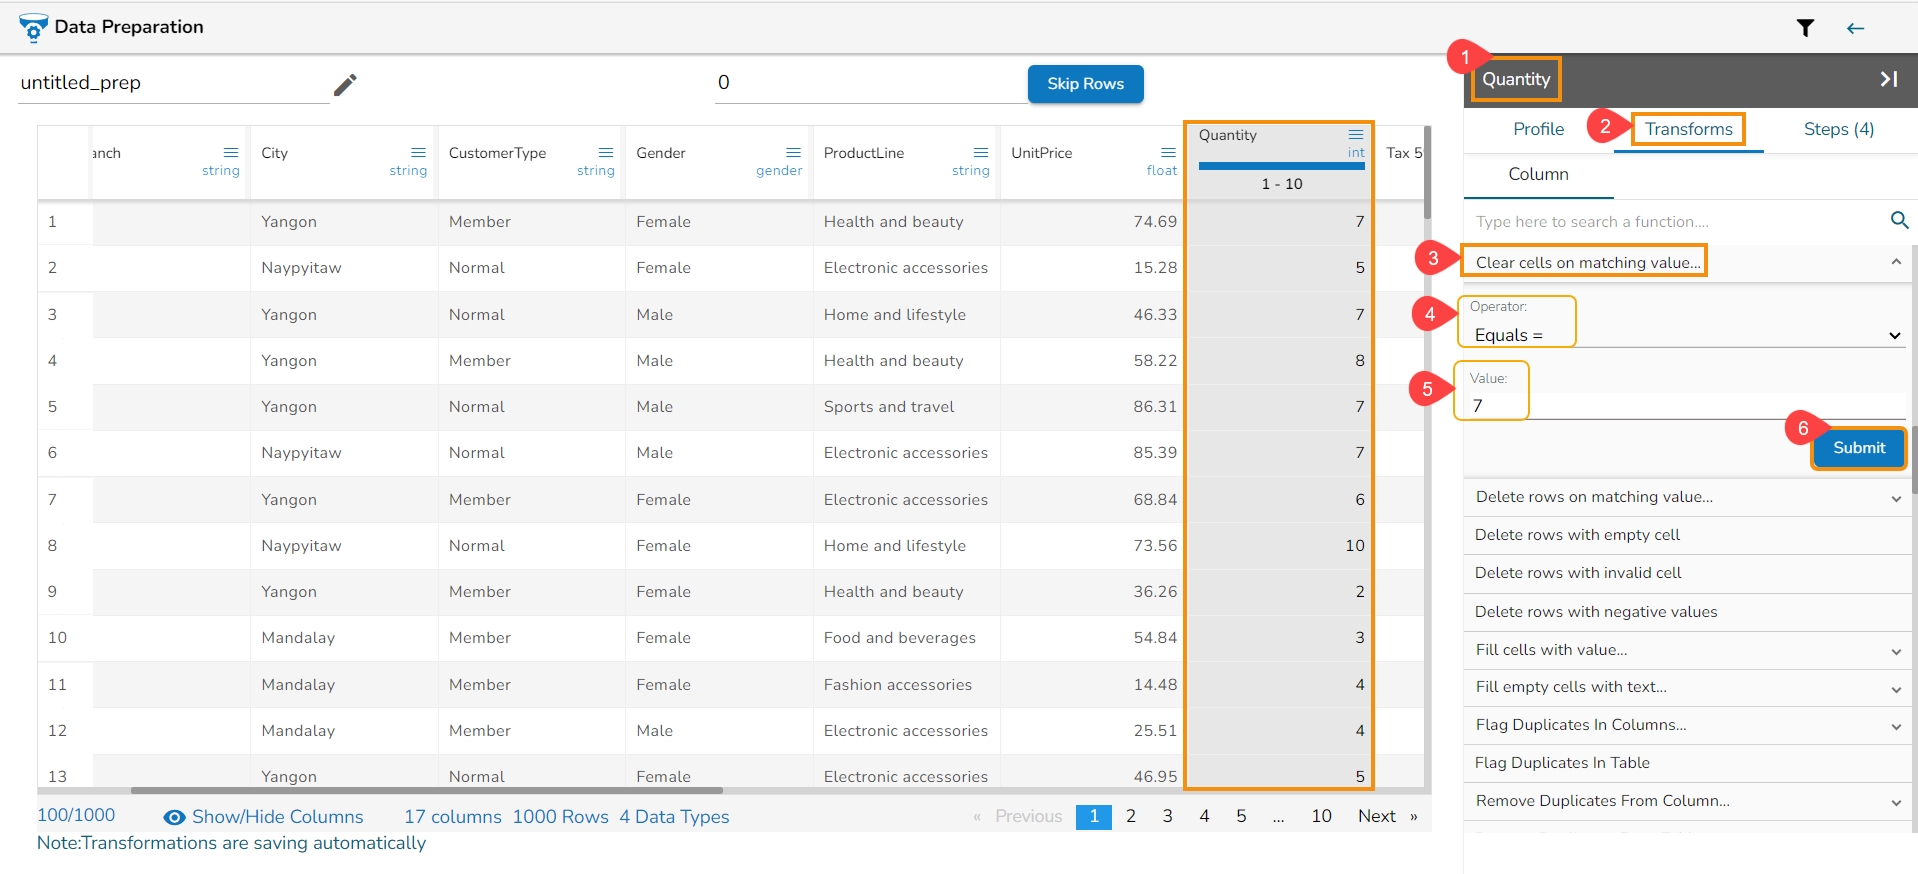Toggle Show/Hide Columns eye icon
Viewport: 1918px width, 874px height.
tap(174, 817)
